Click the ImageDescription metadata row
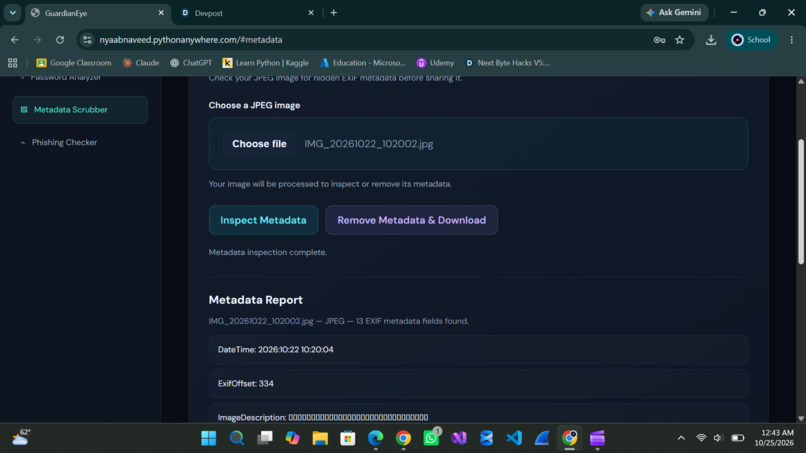The image size is (806, 453). click(478, 414)
